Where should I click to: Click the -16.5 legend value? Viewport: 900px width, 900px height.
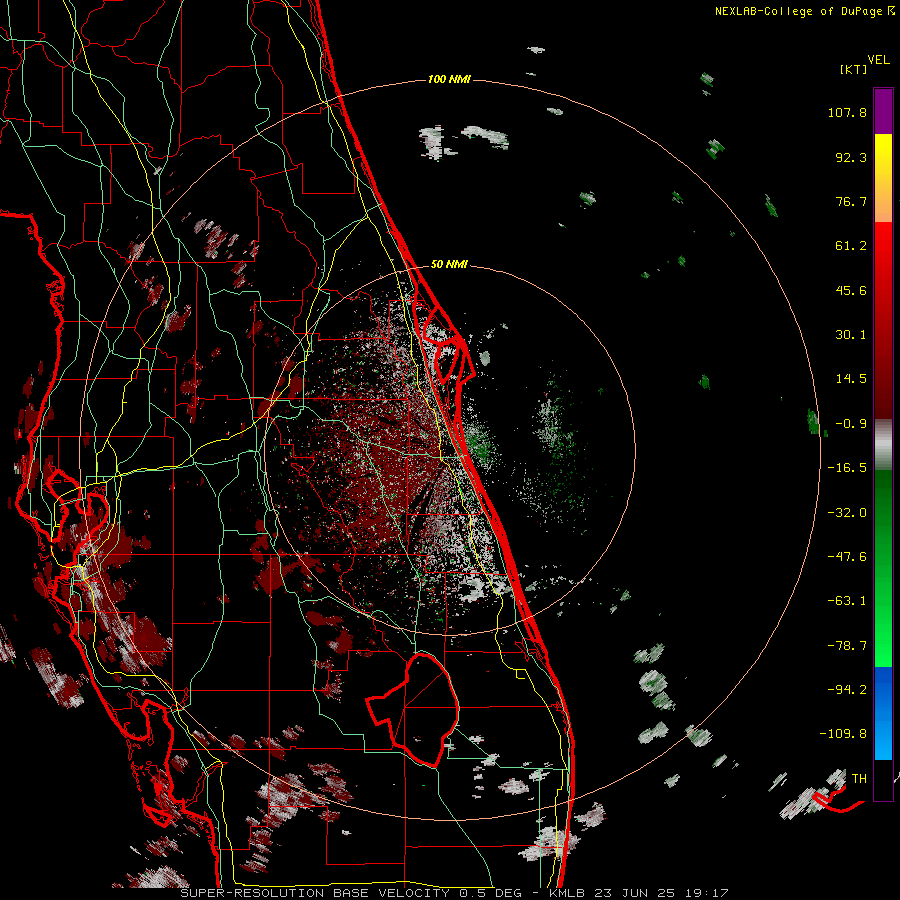pyautogui.click(x=847, y=468)
